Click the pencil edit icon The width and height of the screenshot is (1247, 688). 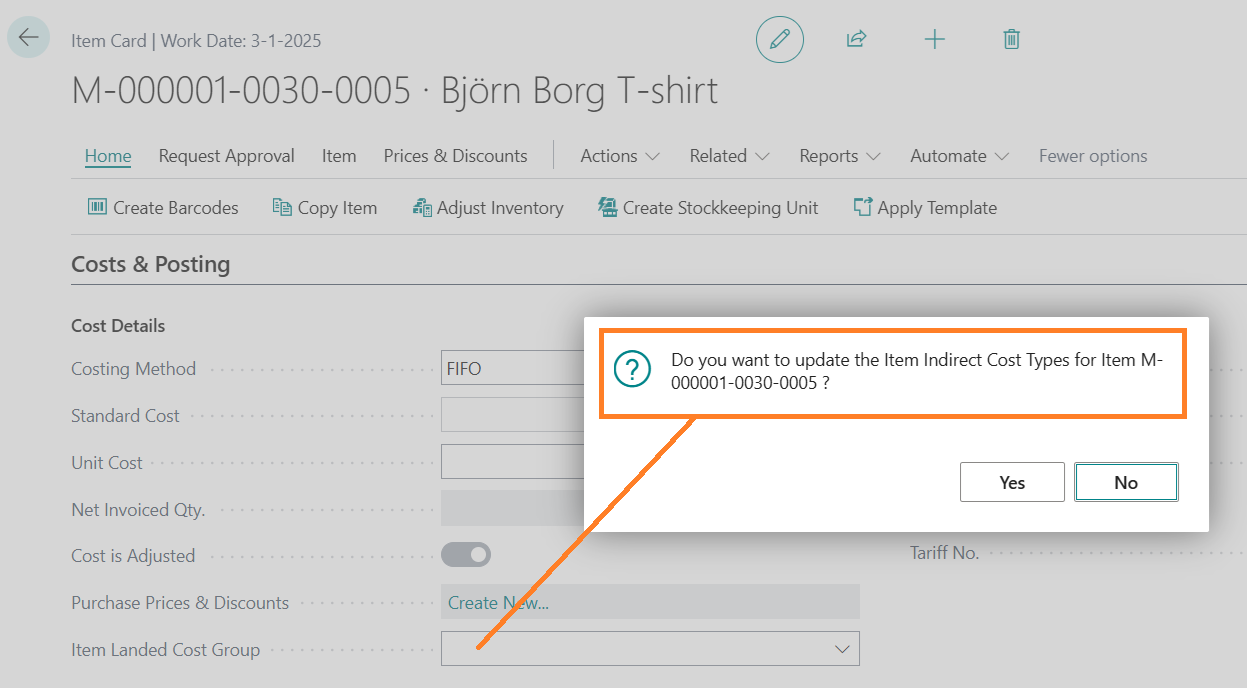tap(779, 40)
